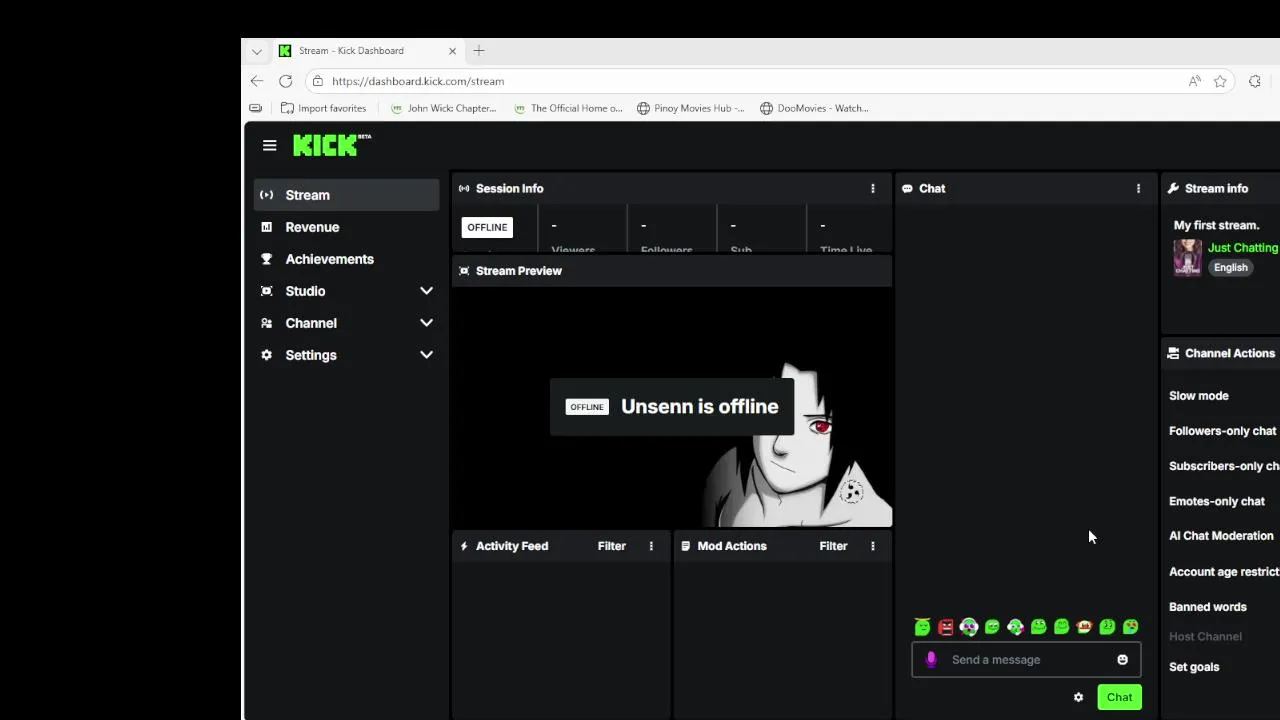
Task: Insert the laughing brown-haired emote
Action: click(x=1084, y=627)
